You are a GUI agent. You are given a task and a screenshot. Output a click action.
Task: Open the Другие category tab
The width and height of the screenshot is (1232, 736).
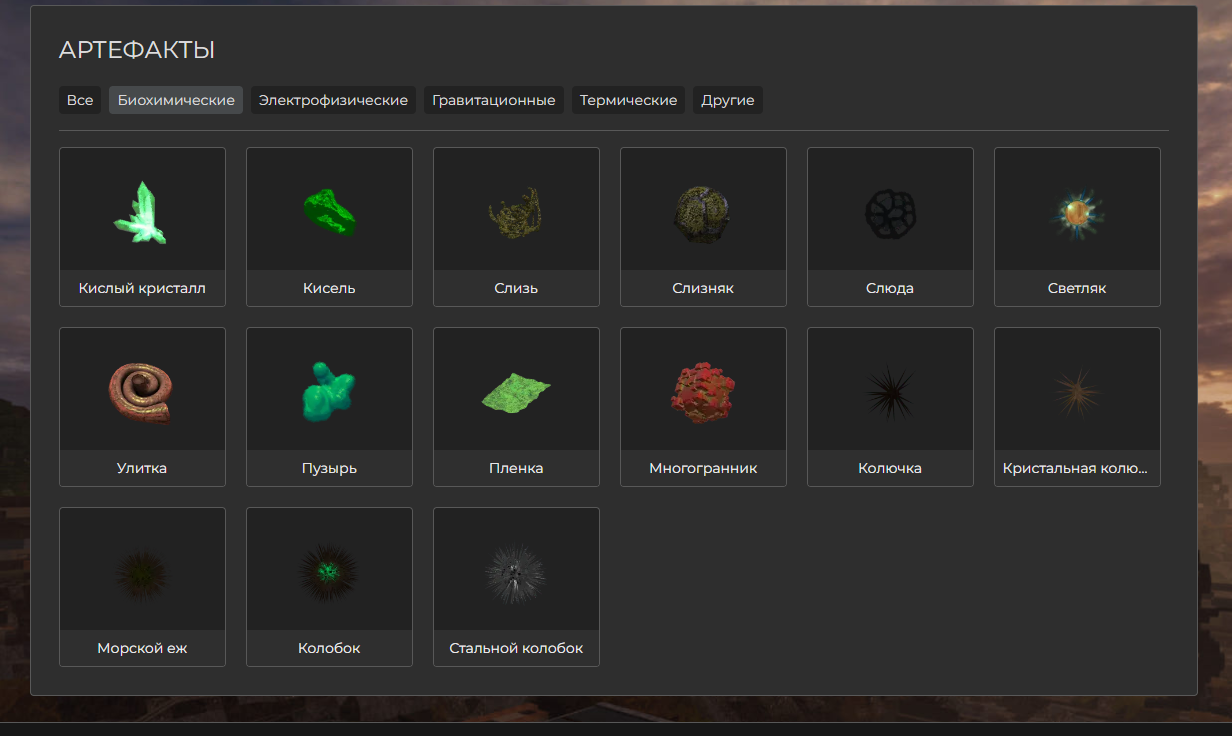[728, 100]
